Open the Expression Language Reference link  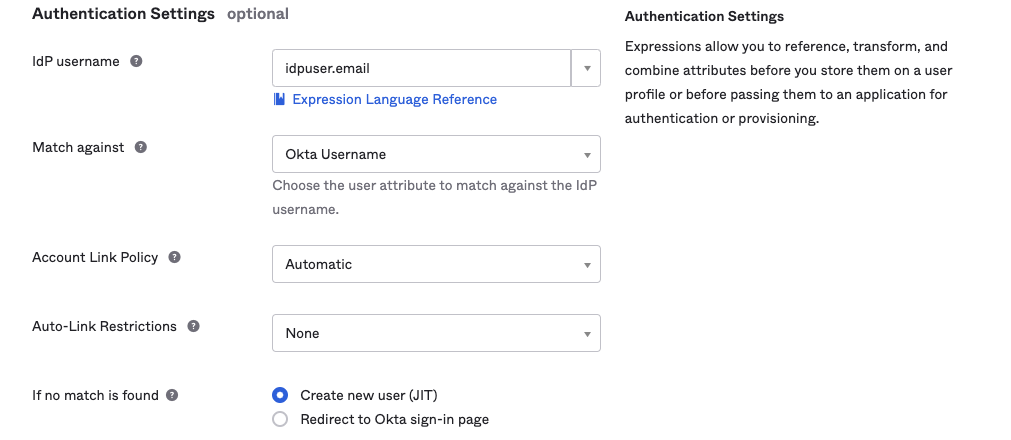pyautogui.click(x=394, y=99)
